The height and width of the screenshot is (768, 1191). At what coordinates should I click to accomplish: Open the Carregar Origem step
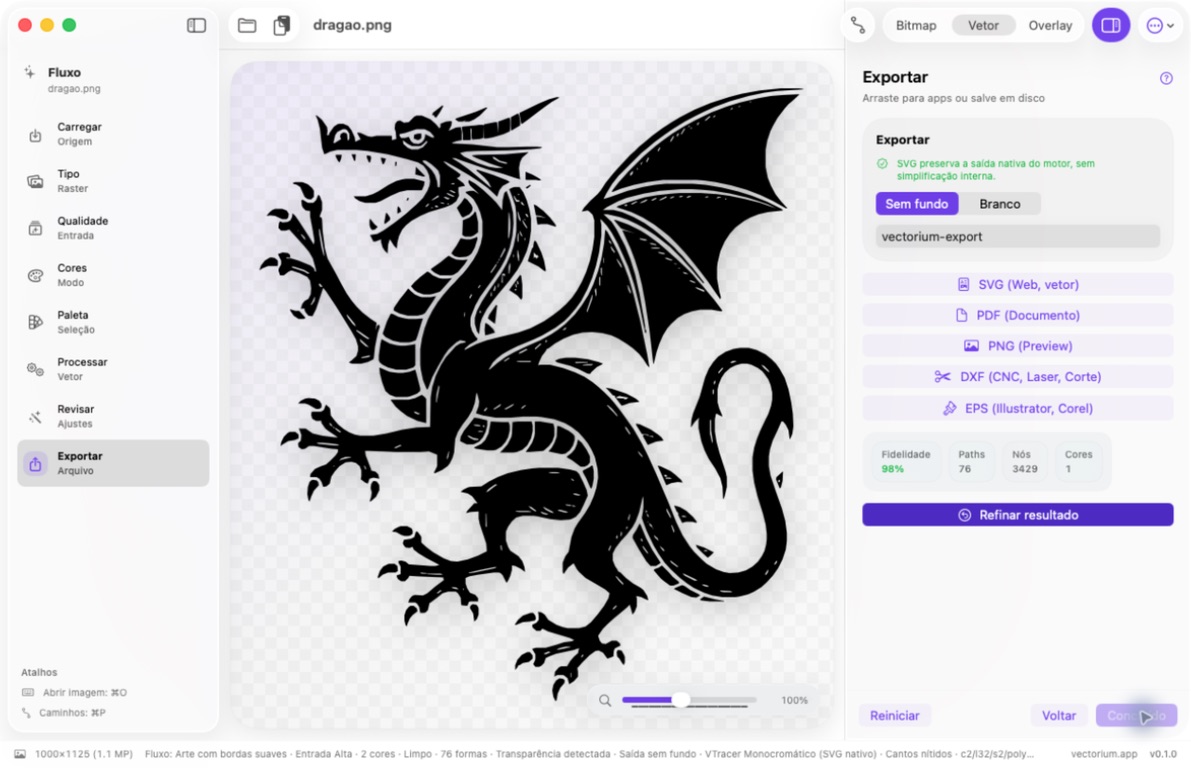point(113,134)
